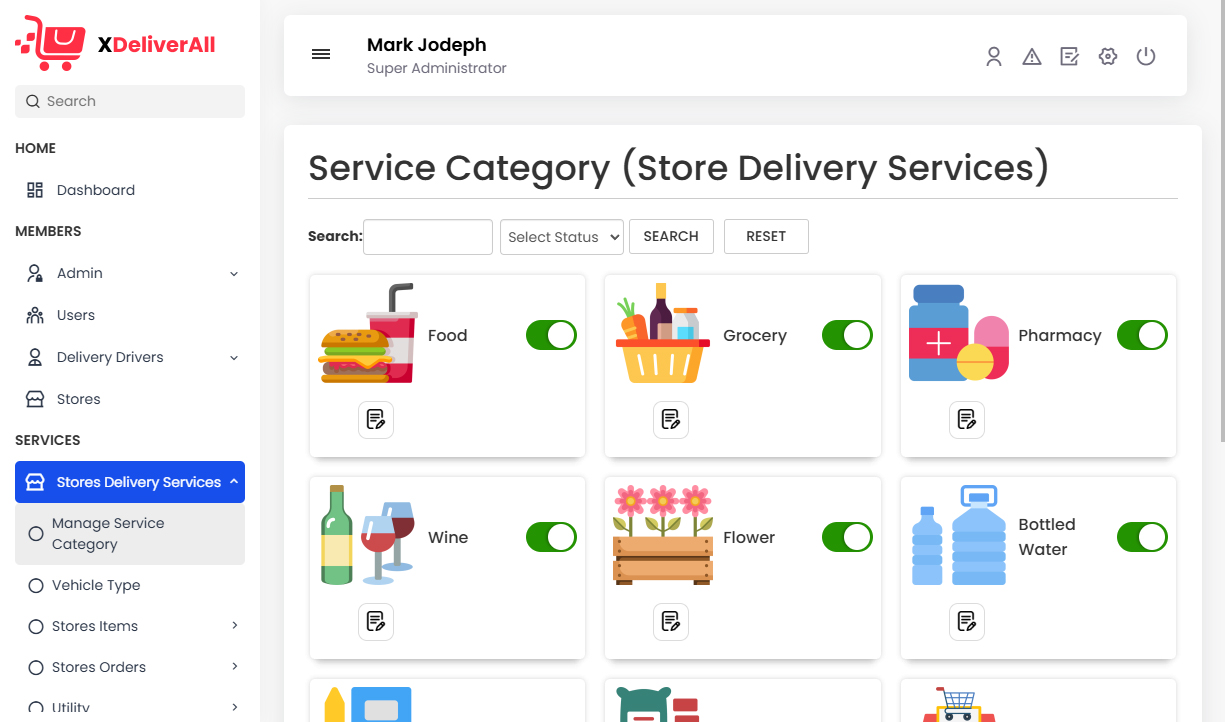Click the XDeliverAll brand name
The image size is (1225, 722).
click(x=157, y=44)
